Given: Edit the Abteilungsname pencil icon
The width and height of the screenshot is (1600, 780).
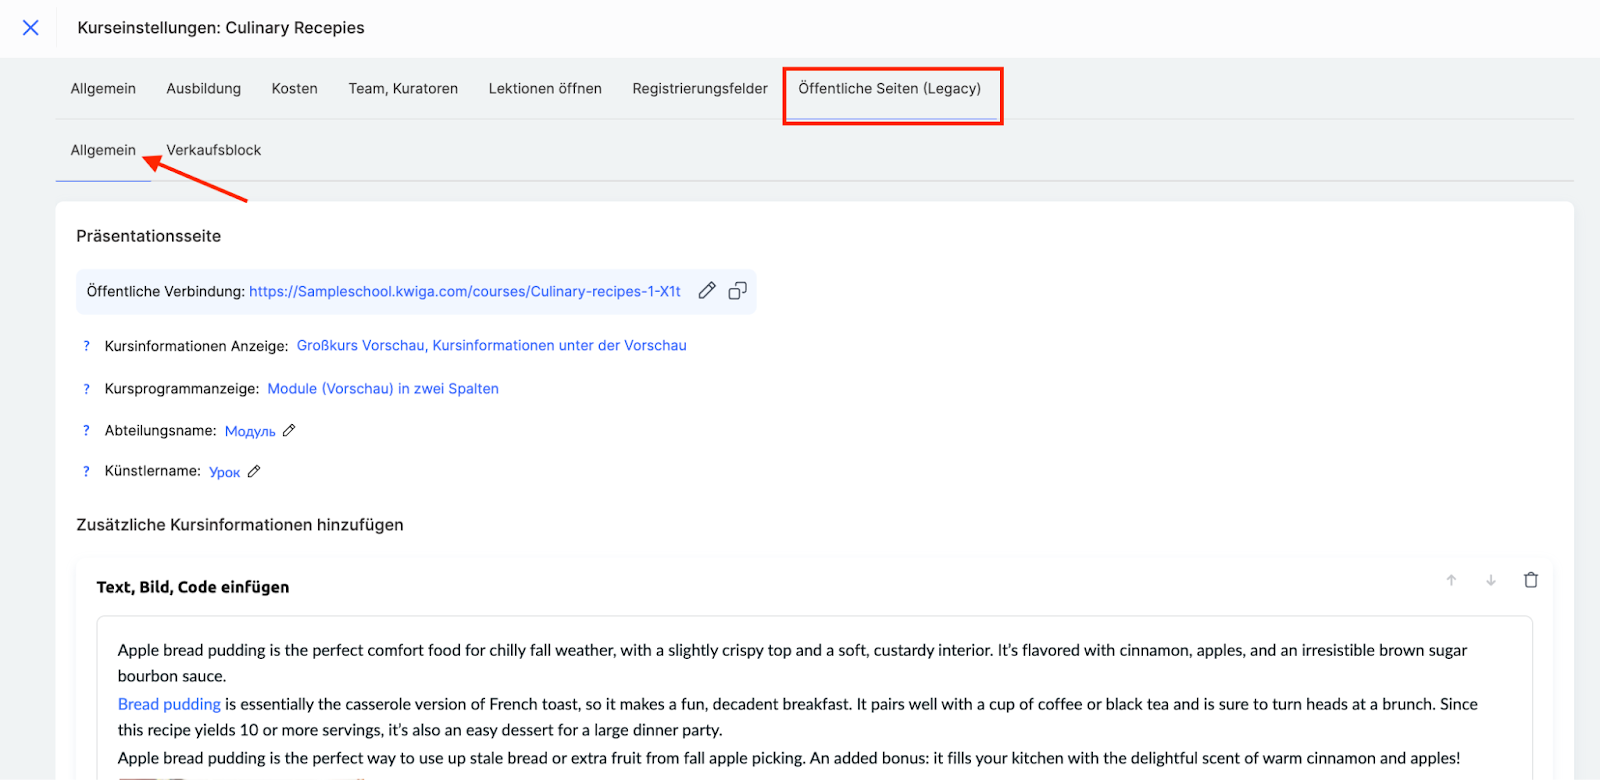Looking at the screenshot, I should [x=289, y=431].
